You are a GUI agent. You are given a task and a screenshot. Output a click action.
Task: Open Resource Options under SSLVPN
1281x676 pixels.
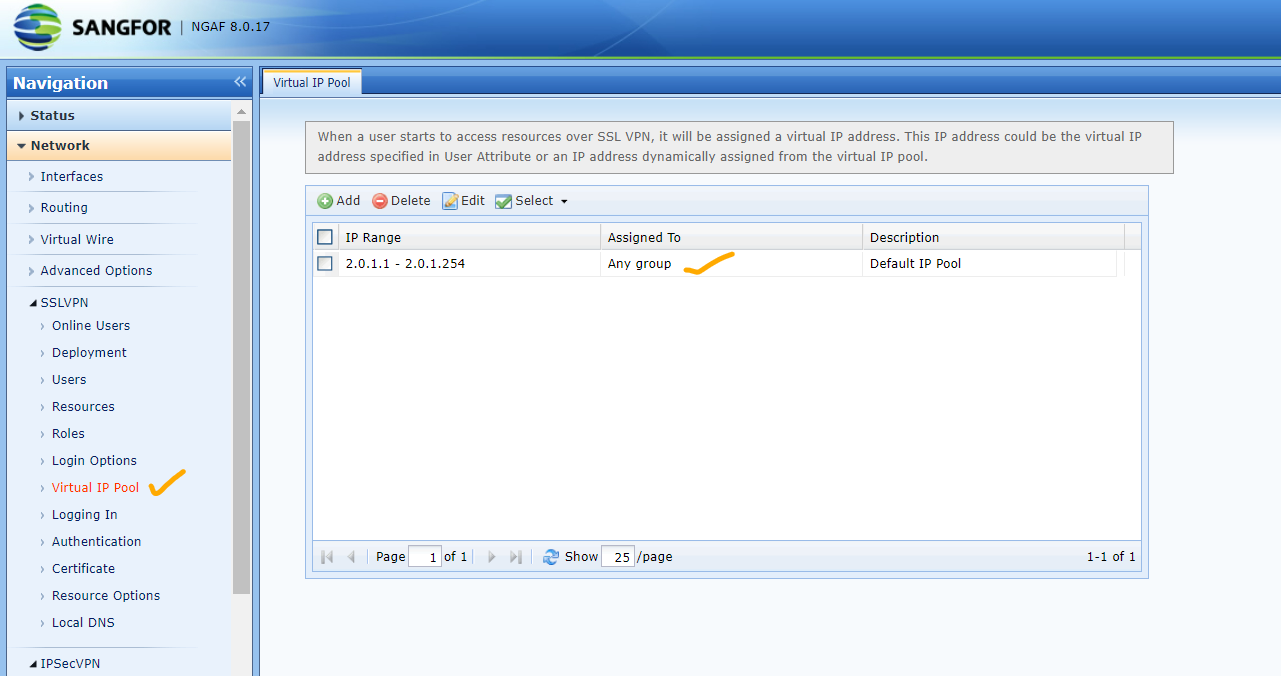106,596
